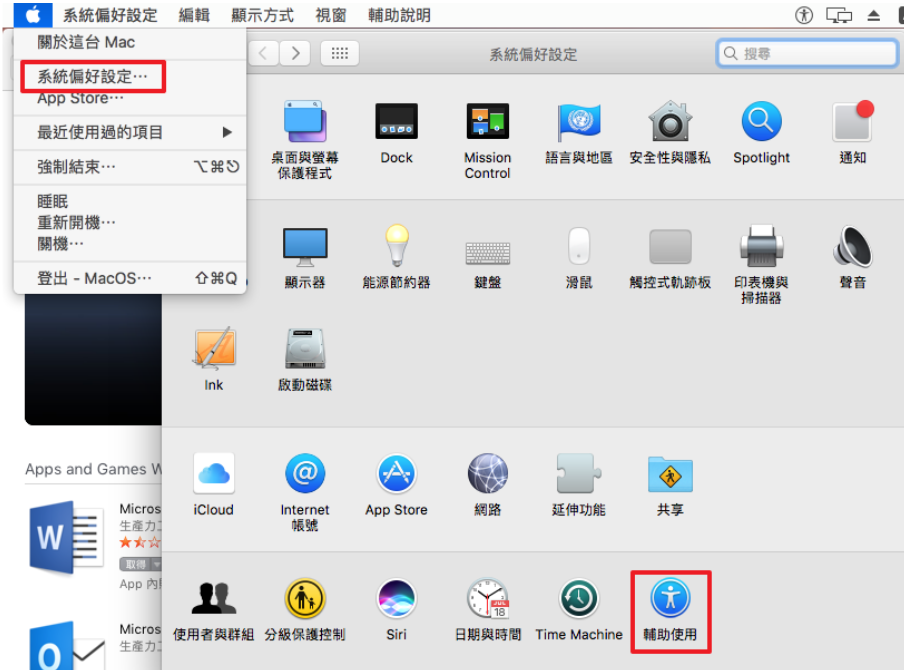Open the Dock preferences pane
904x670 pixels.
(397, 132)
